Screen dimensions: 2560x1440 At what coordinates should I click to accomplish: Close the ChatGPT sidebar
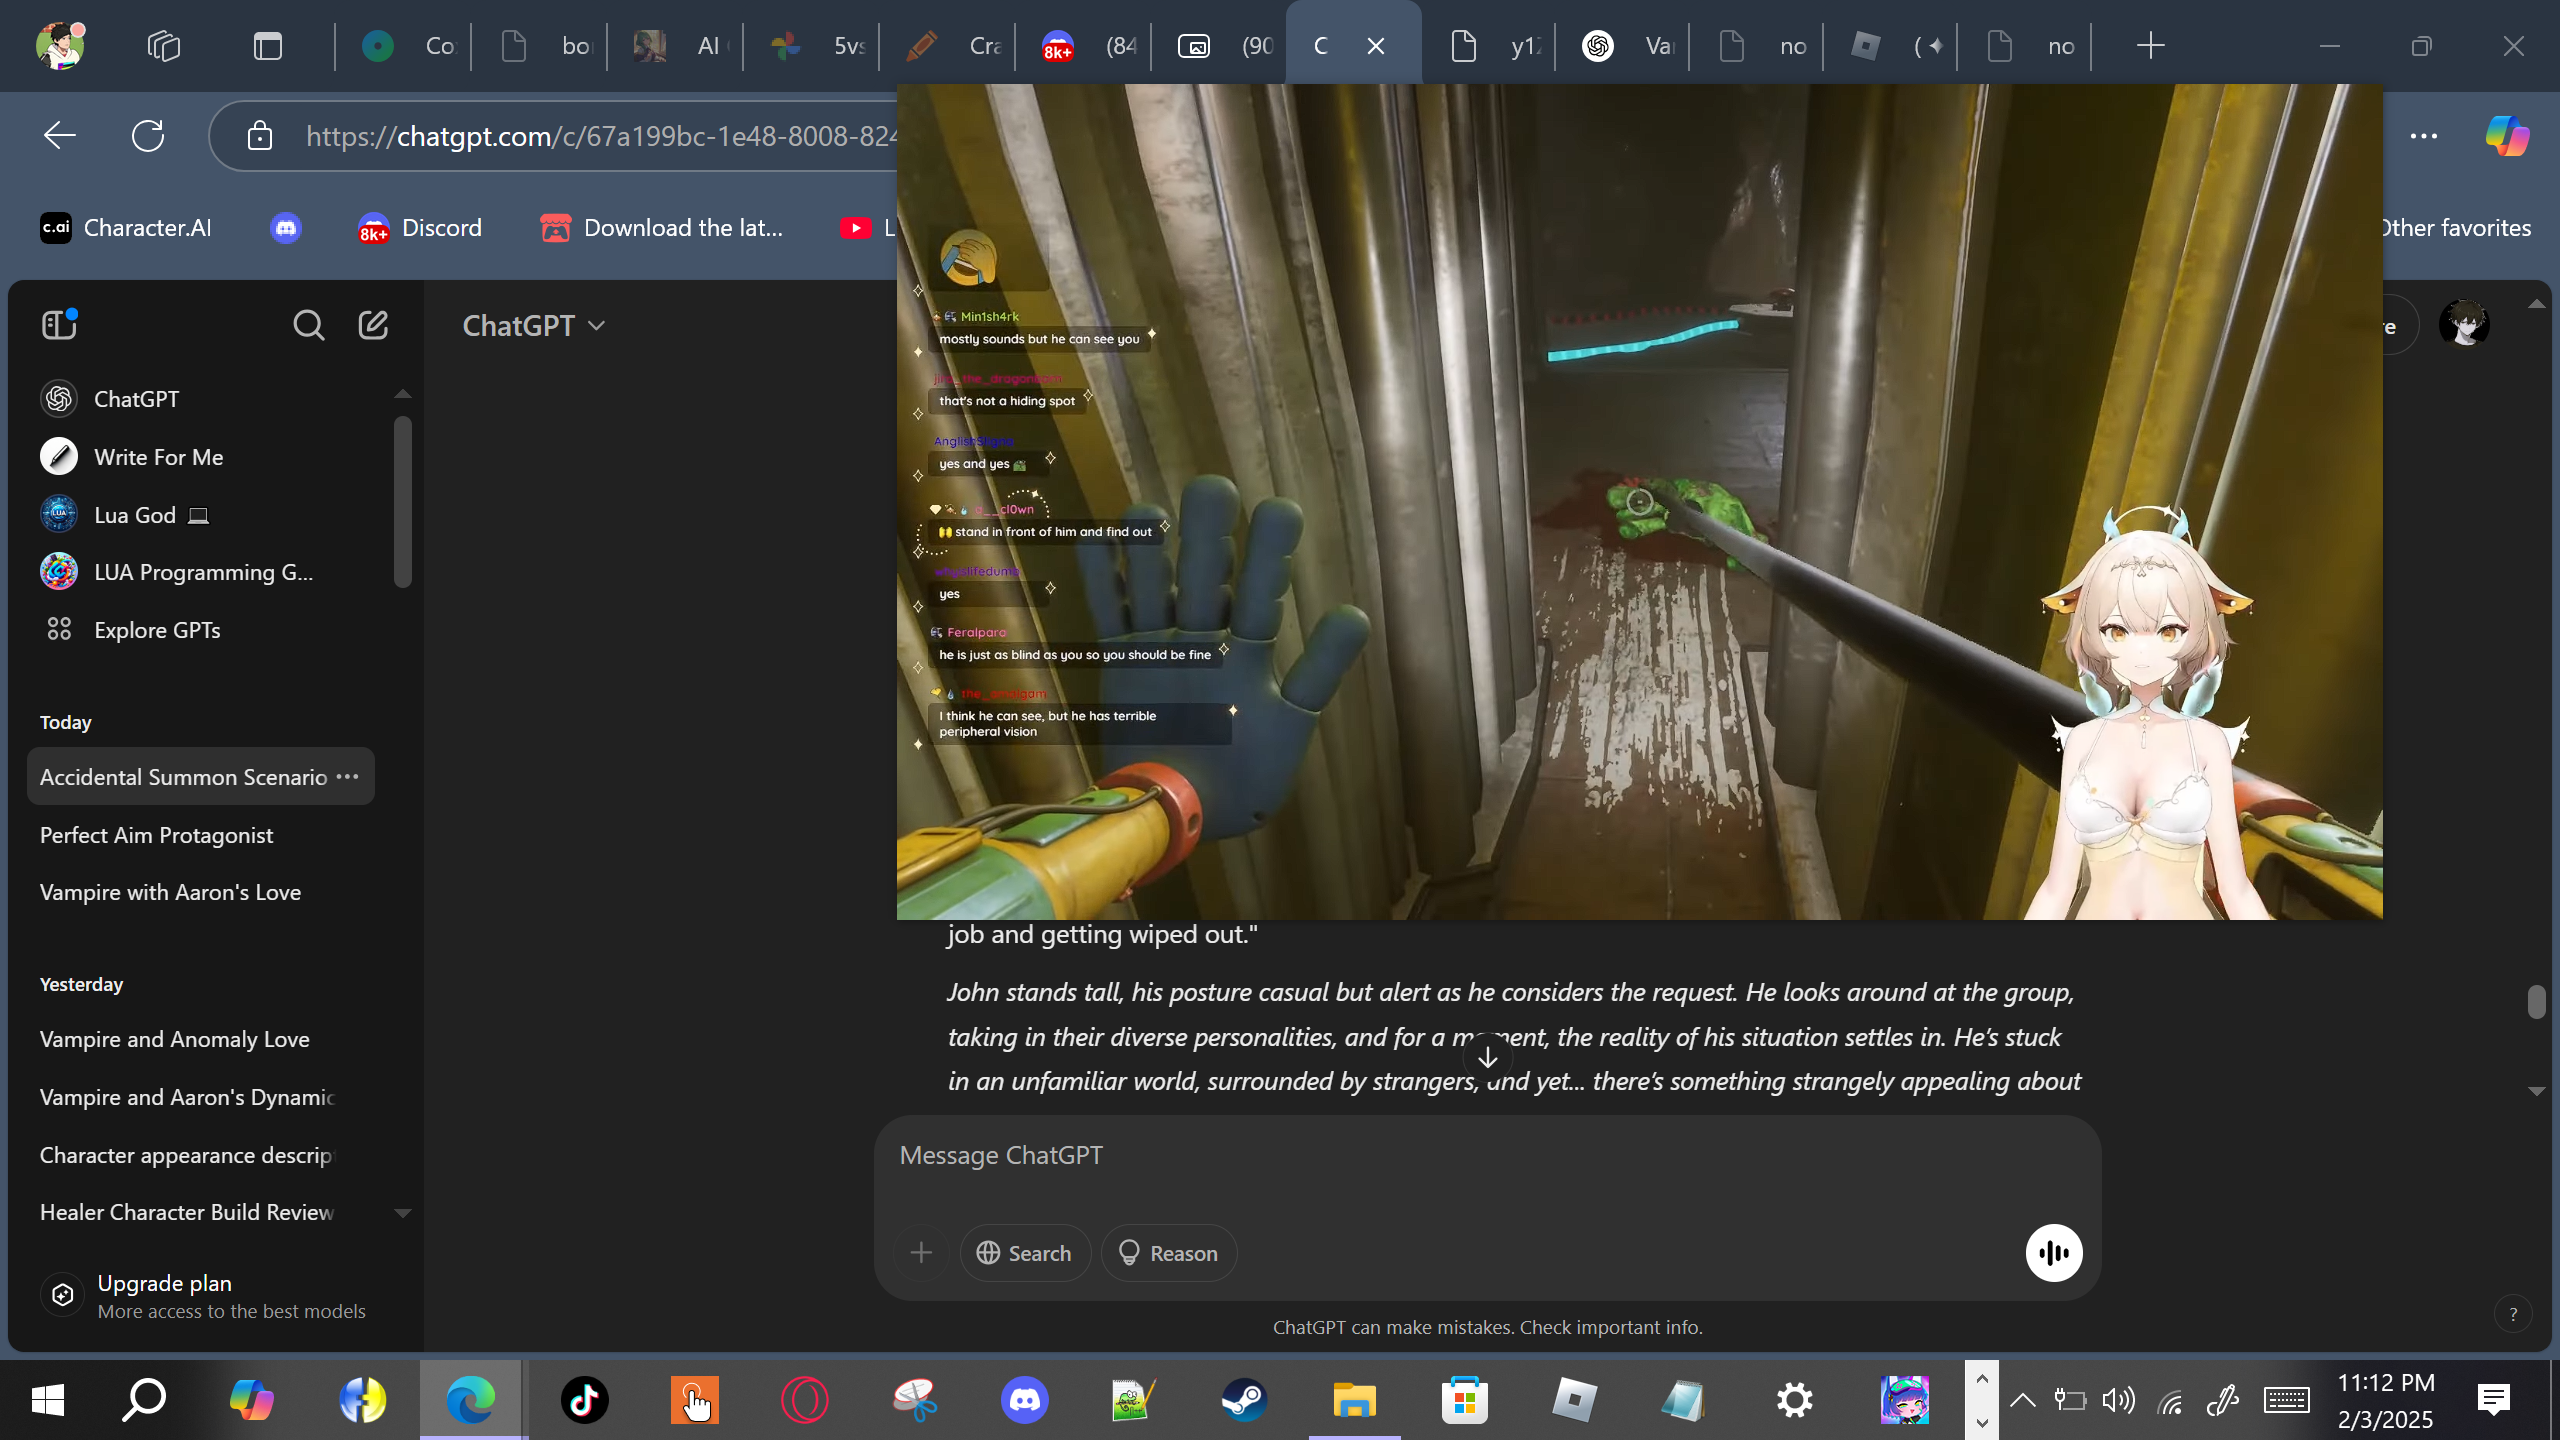click(59, 324)
